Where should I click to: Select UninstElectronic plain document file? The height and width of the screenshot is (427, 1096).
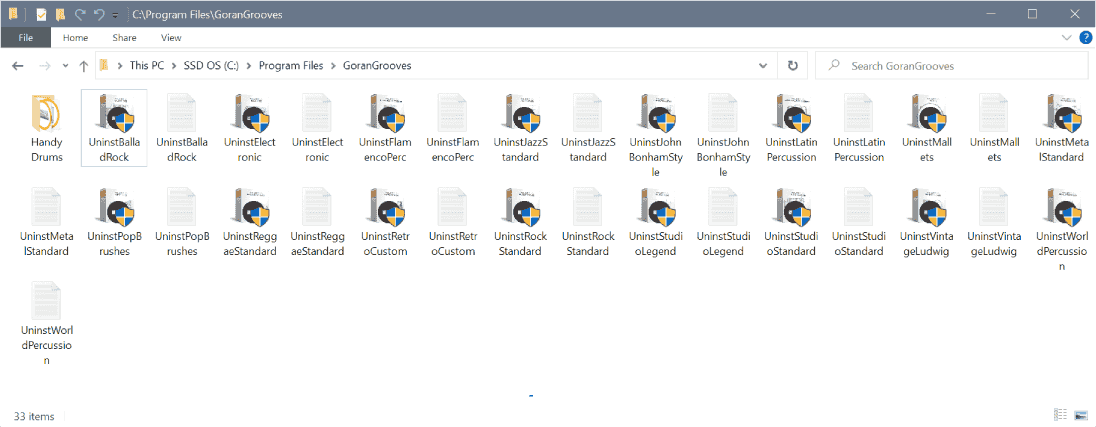(x=317, y=128)
